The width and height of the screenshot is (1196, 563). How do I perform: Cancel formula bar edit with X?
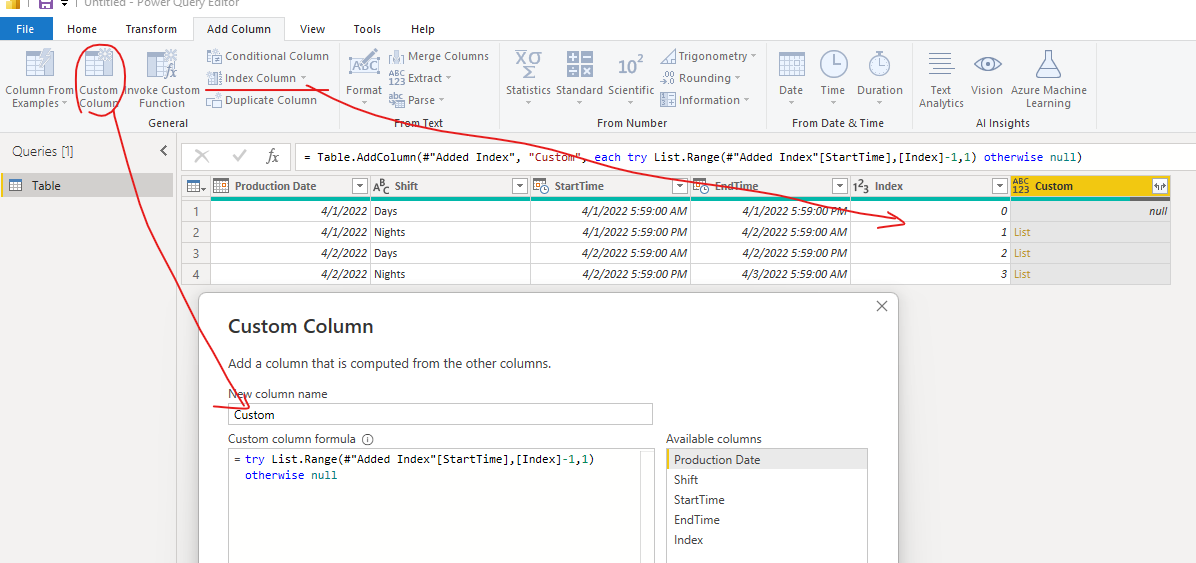coord(202,156)
